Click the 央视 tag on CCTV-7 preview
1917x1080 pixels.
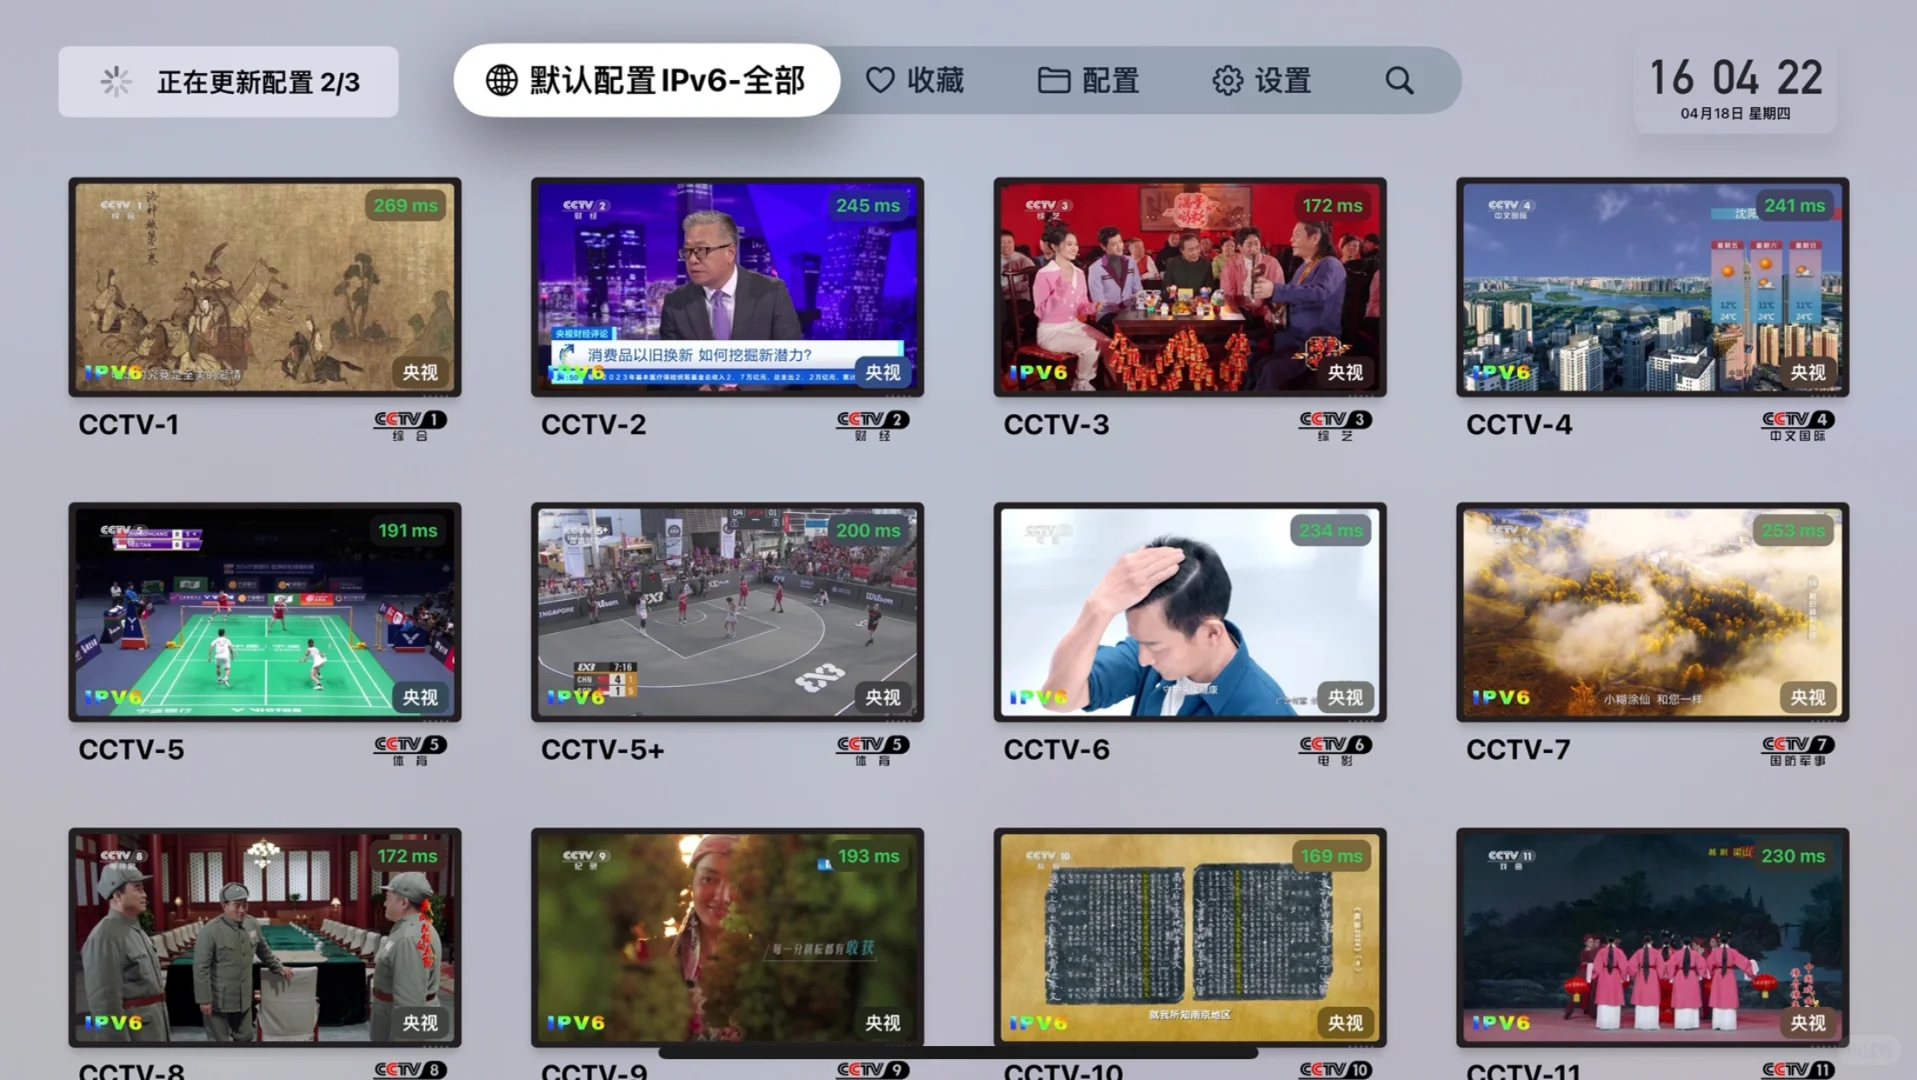click(1806, 697)
